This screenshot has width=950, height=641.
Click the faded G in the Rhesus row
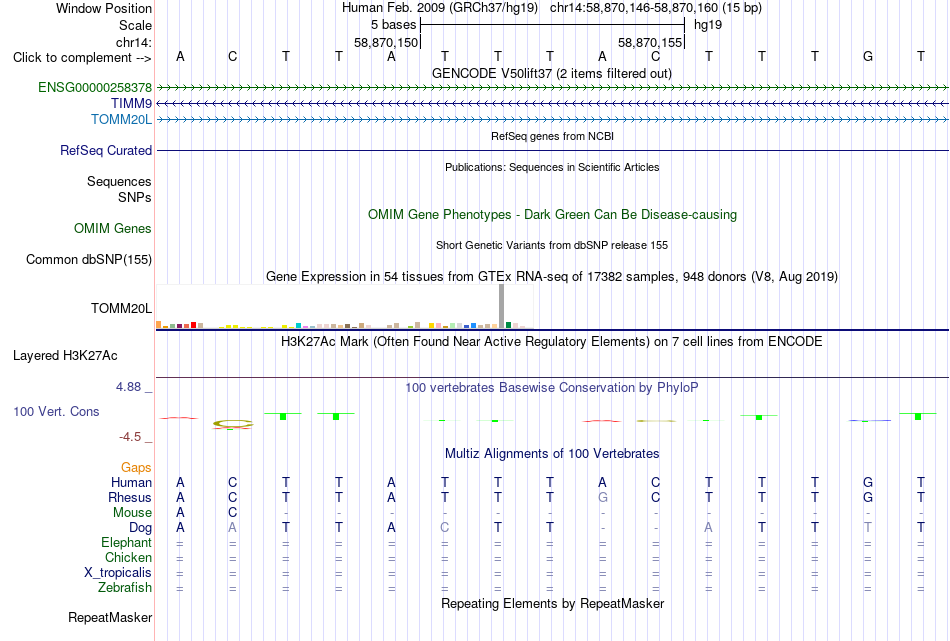click(602, 497)
